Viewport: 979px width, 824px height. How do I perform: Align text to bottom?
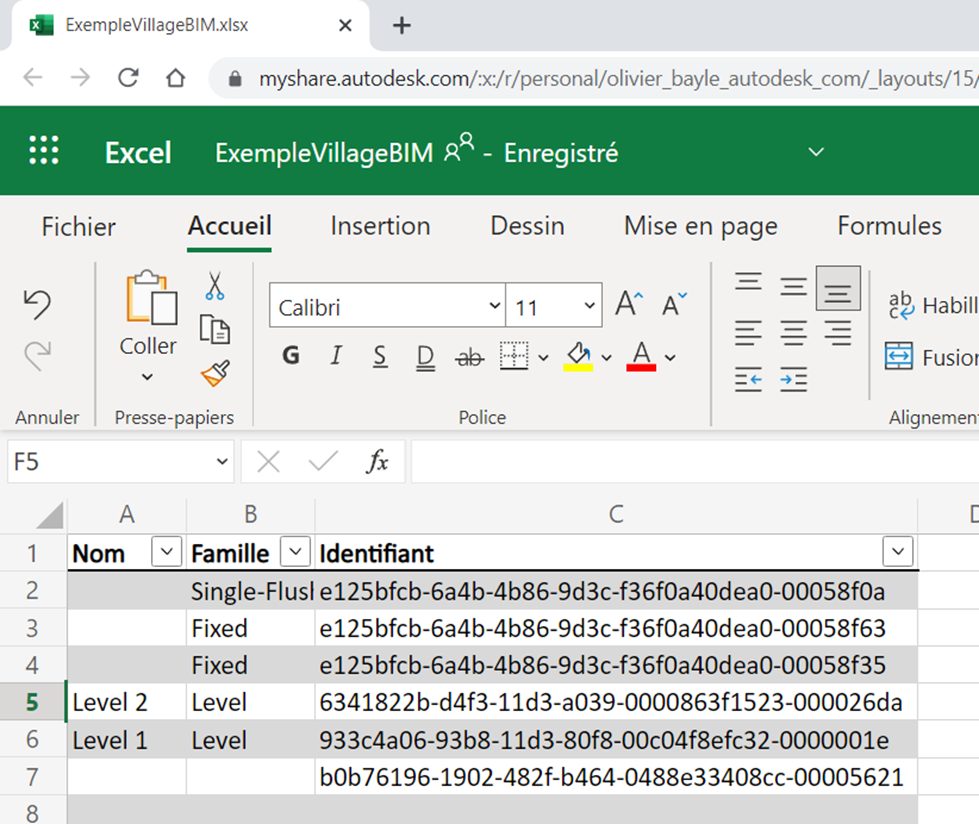[838, 288]
